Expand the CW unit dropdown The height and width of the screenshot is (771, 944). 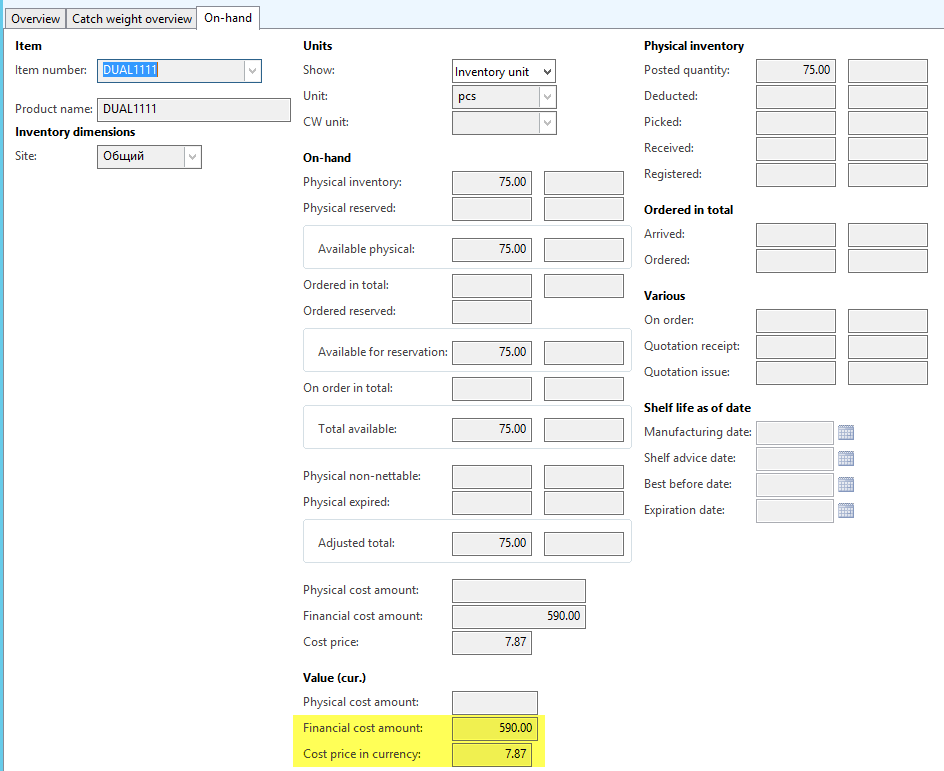[x=546, y=123]
